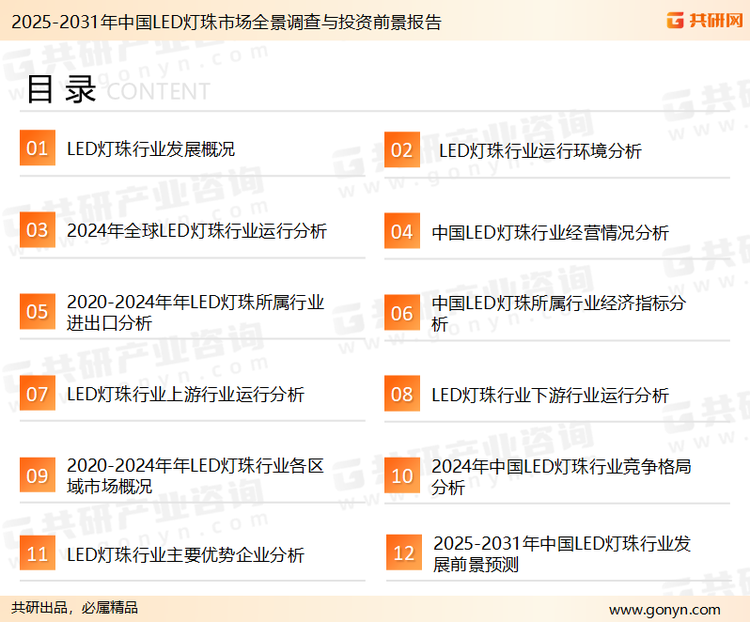Select LED灯珠行业下游行业运行分析 entry
Viewport: 750px width, 622px height.
(x=550, y=395)
